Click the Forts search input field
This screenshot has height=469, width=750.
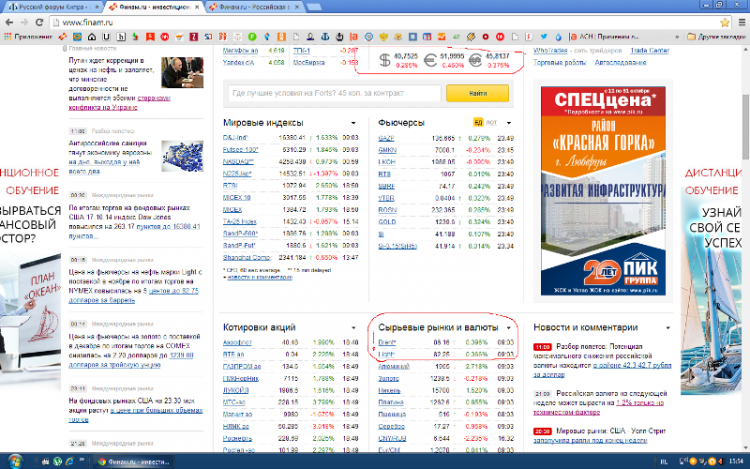pyautogui.click(x=334, y=93)
